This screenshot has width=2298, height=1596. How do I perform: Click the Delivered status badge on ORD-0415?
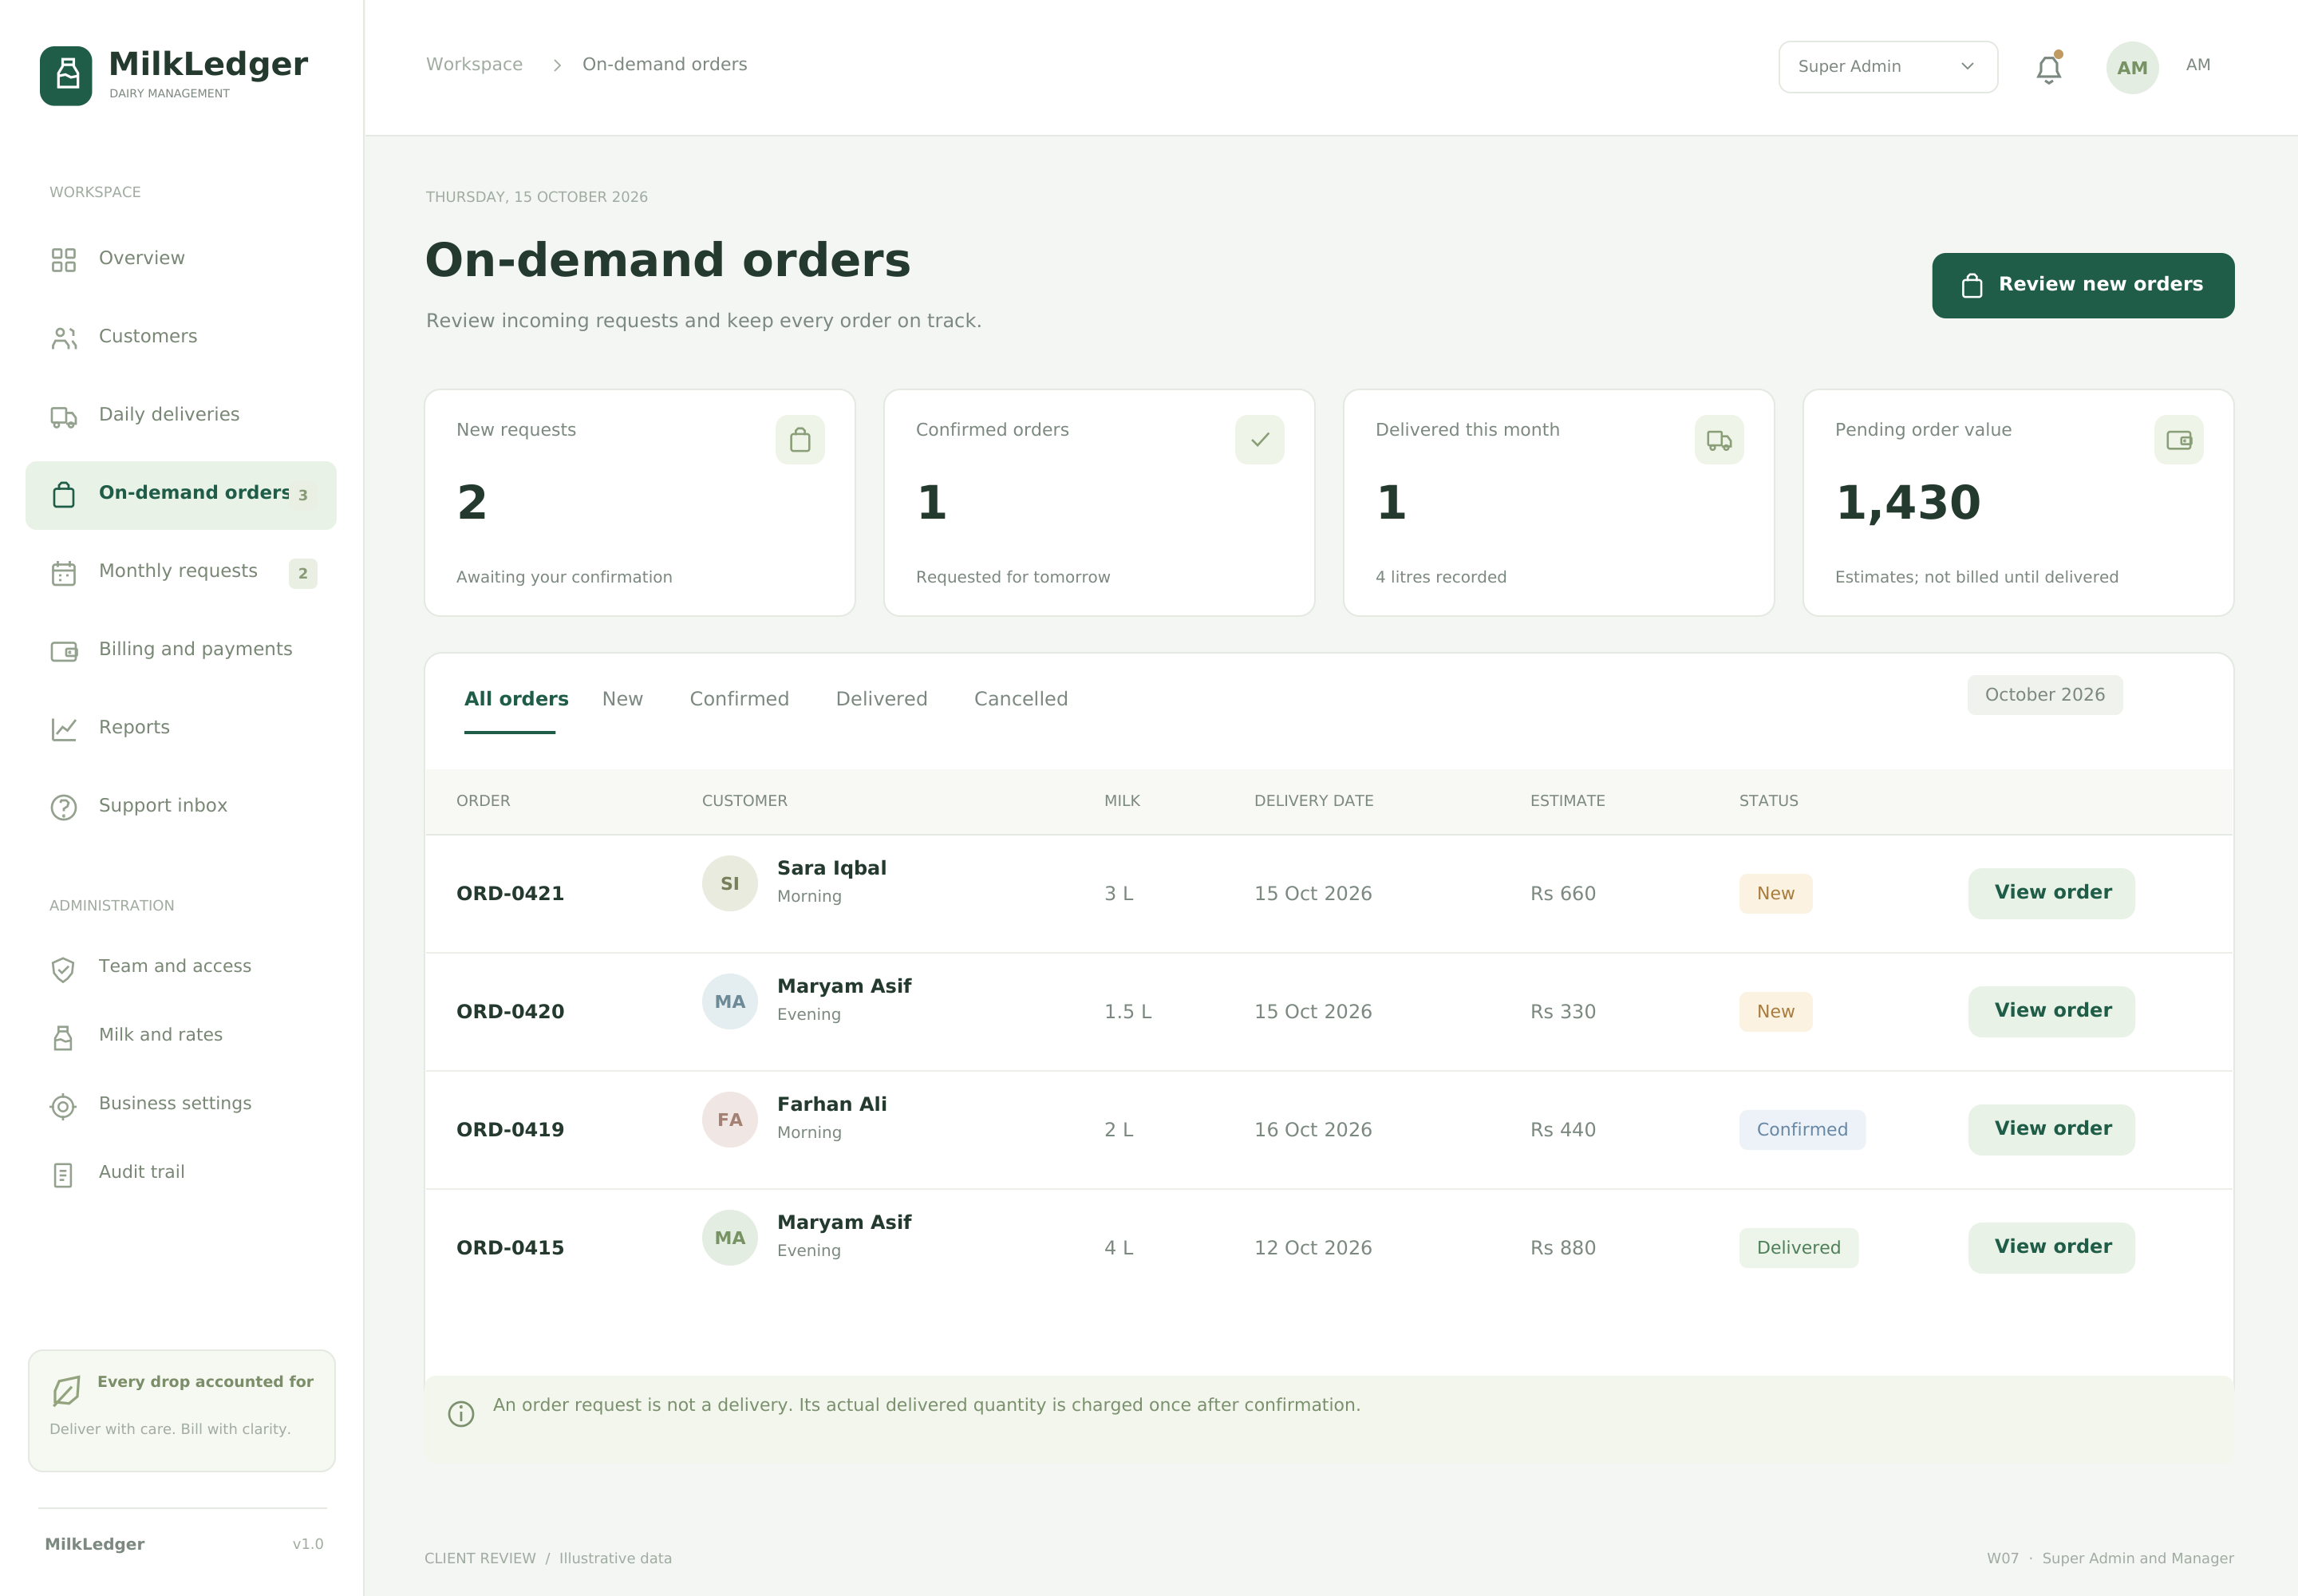1798,1247
